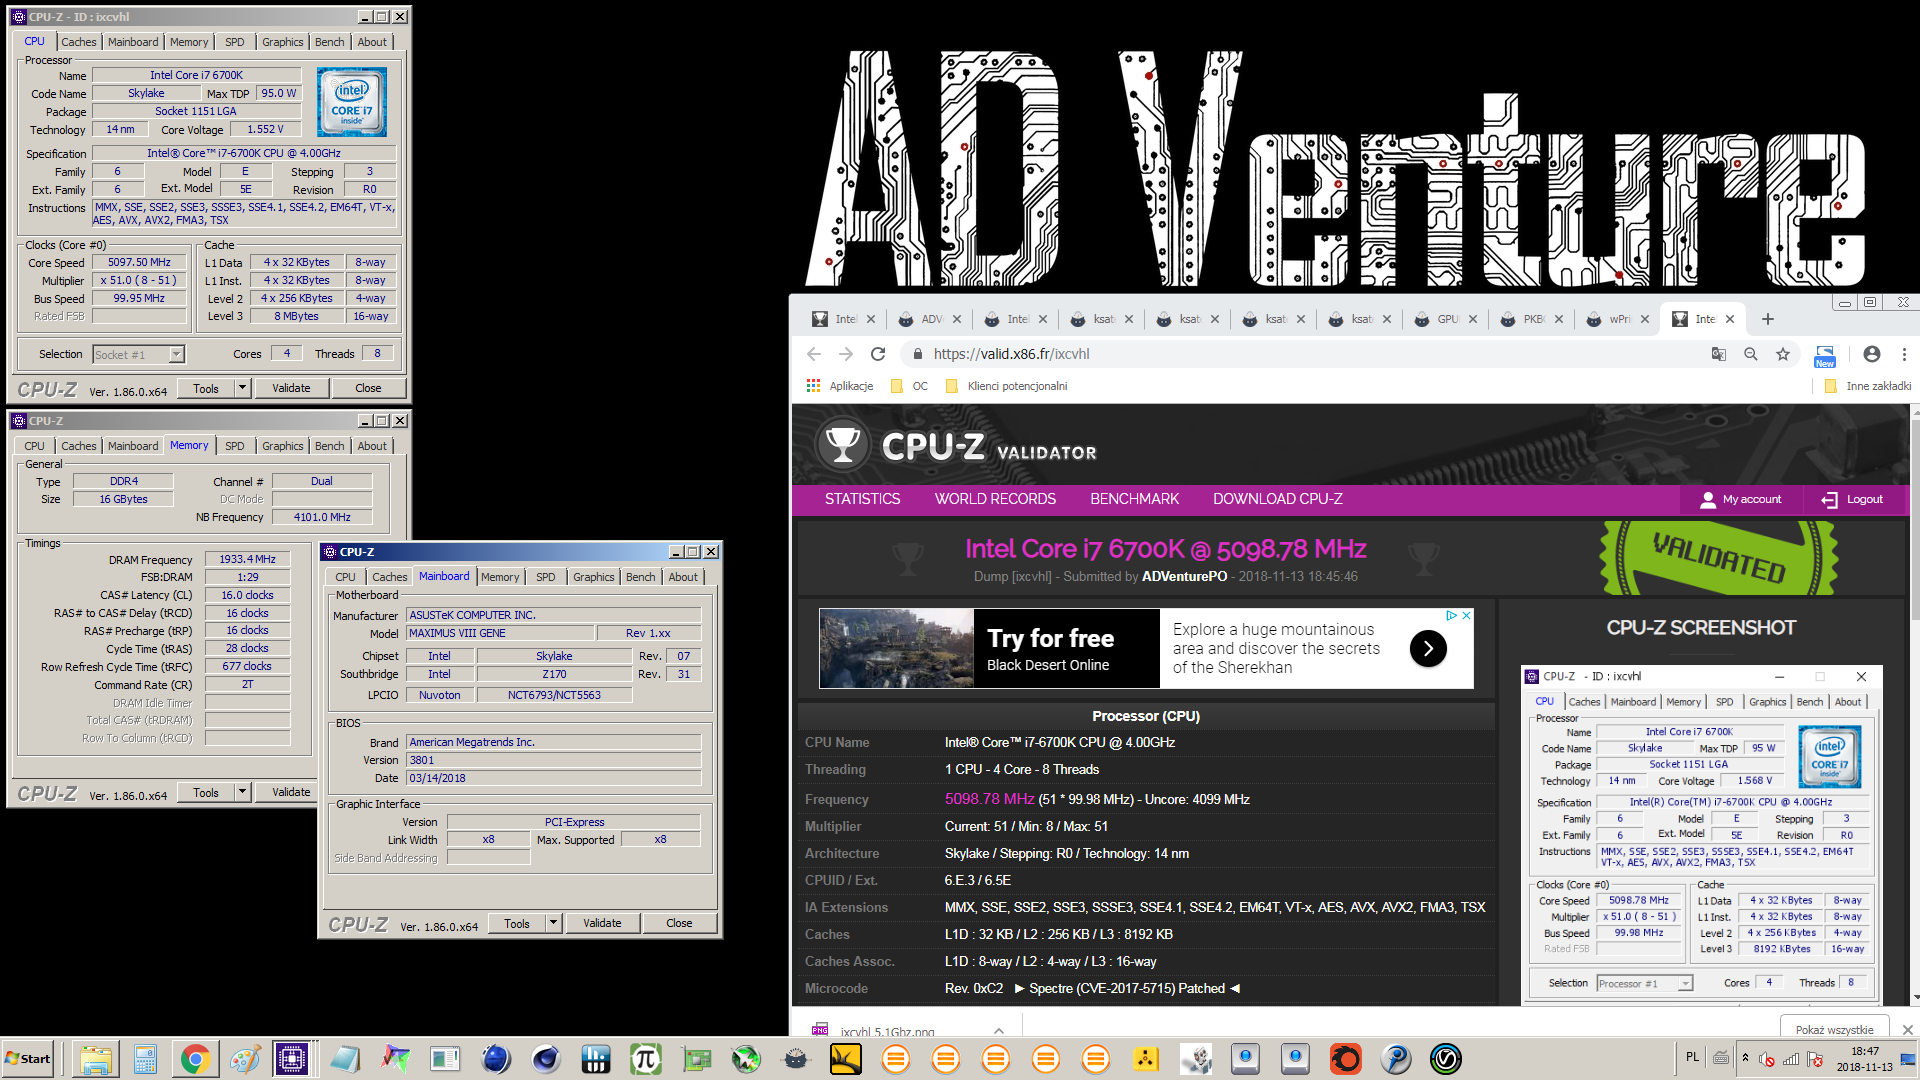Open Graphics tab in Mainboard CPU-Z window

point(594,577)
